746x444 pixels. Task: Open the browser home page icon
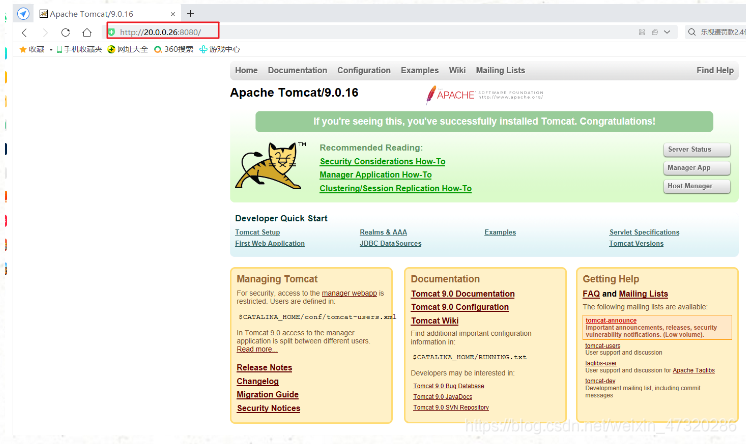(x=87, y=32)
